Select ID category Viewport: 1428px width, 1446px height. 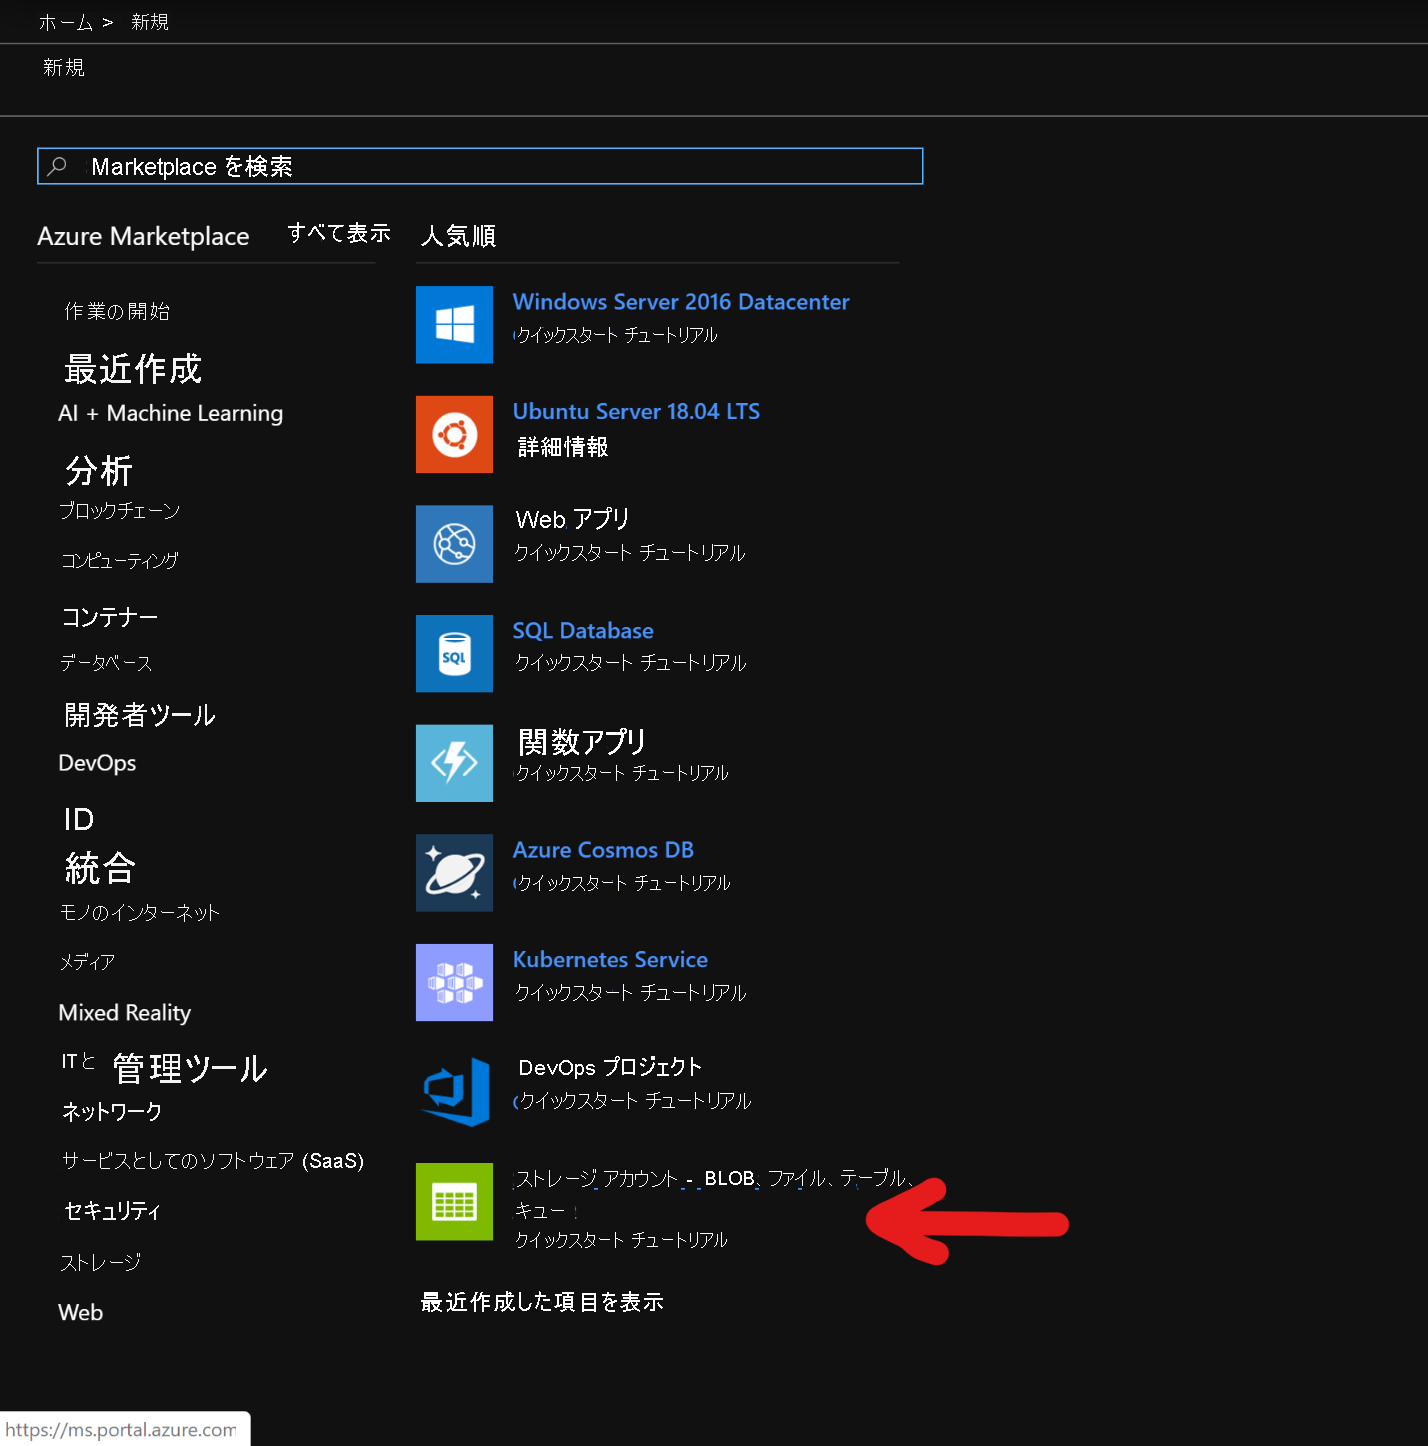[x=79, y=819]
